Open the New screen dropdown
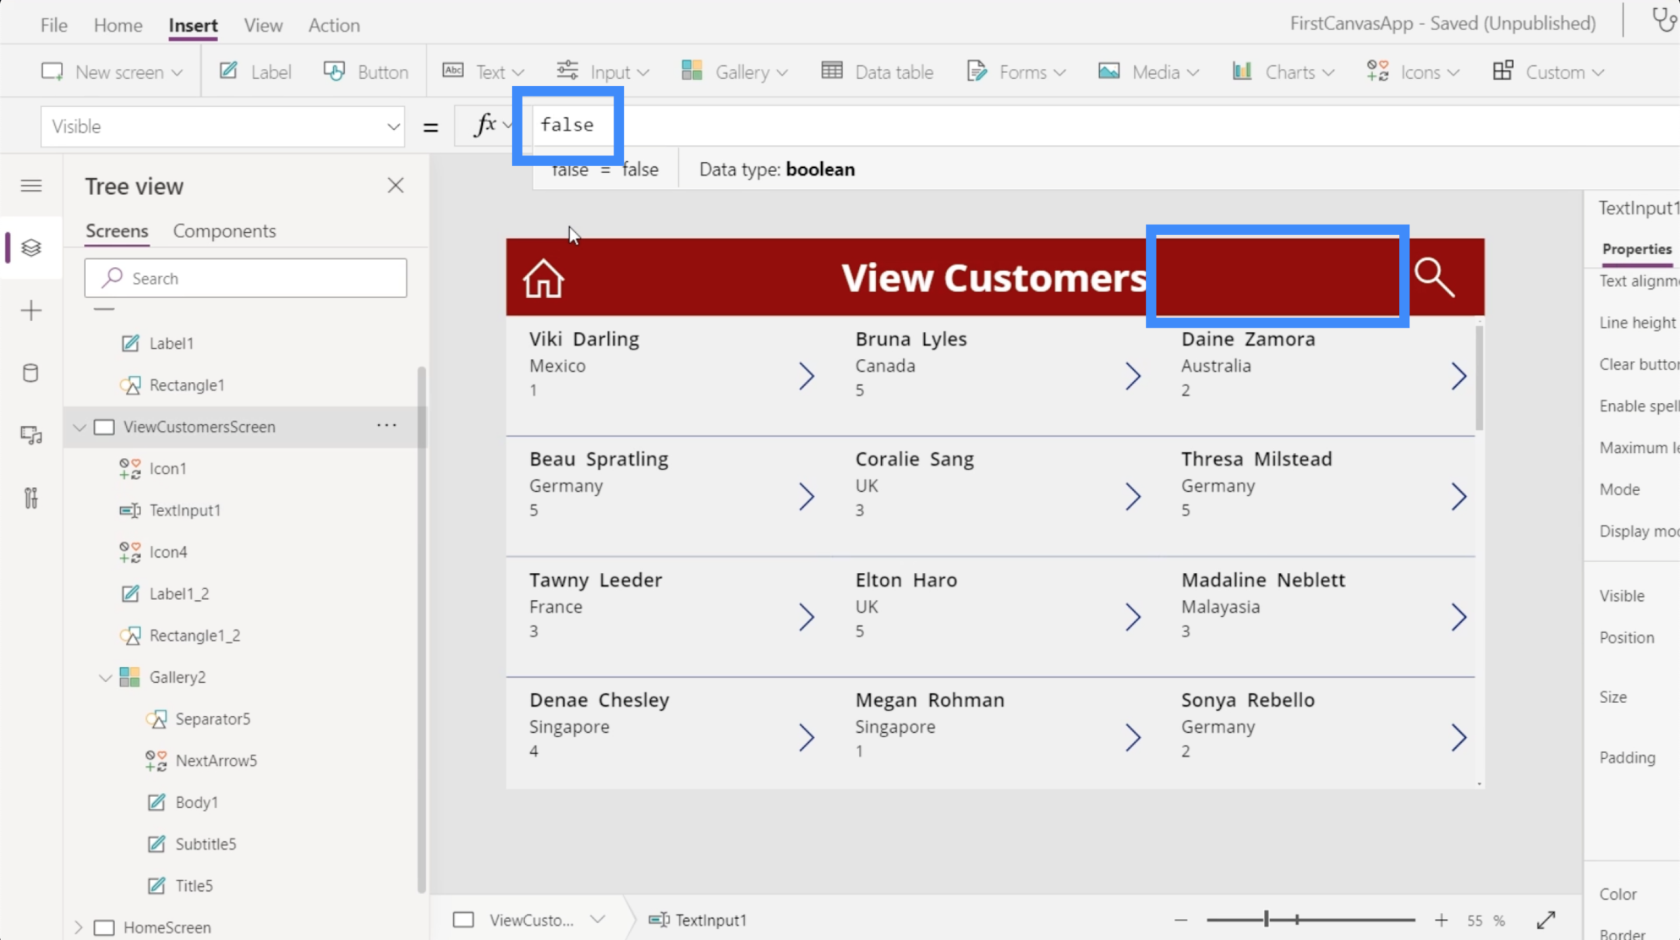This screenshot has width=1680, height=940. pyautogui.click(x=112, y=72)
